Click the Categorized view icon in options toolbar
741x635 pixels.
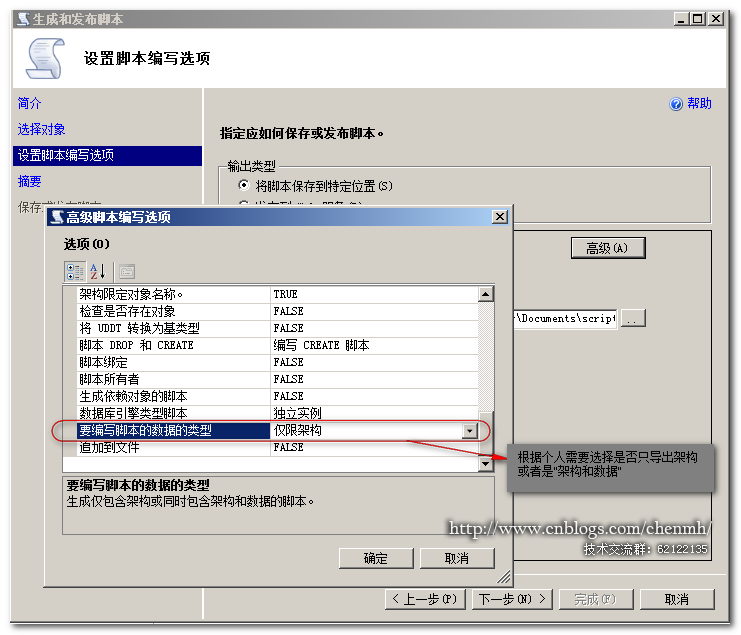coord(75,271)
